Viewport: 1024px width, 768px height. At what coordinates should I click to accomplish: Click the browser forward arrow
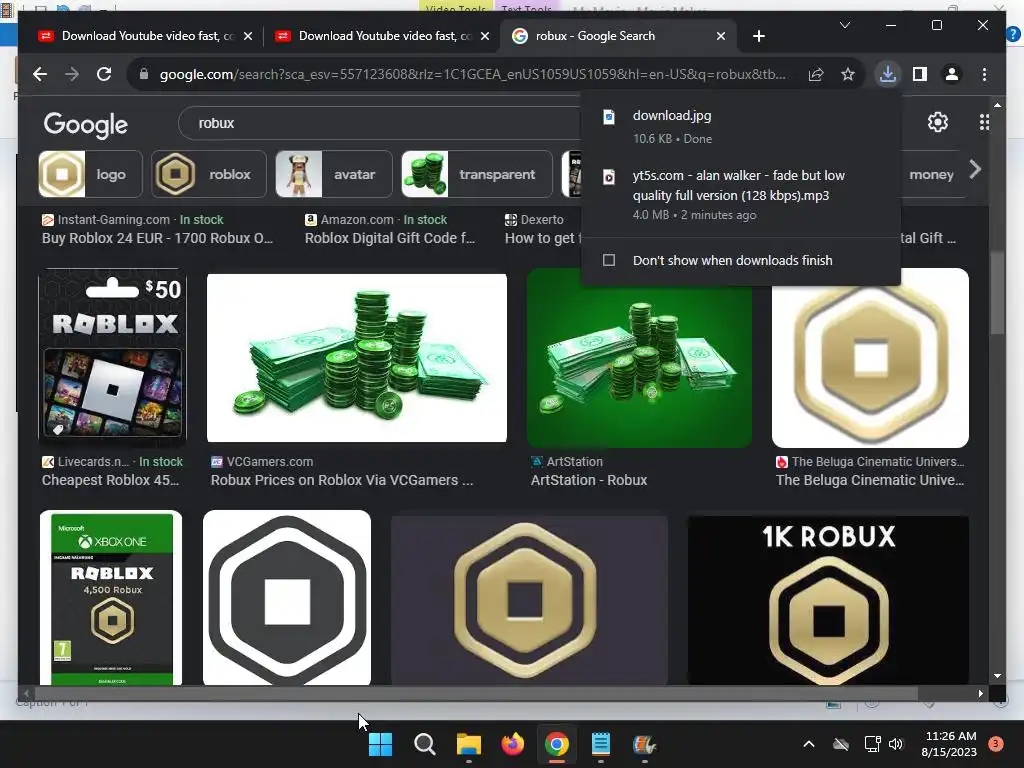tap(72, 74)
